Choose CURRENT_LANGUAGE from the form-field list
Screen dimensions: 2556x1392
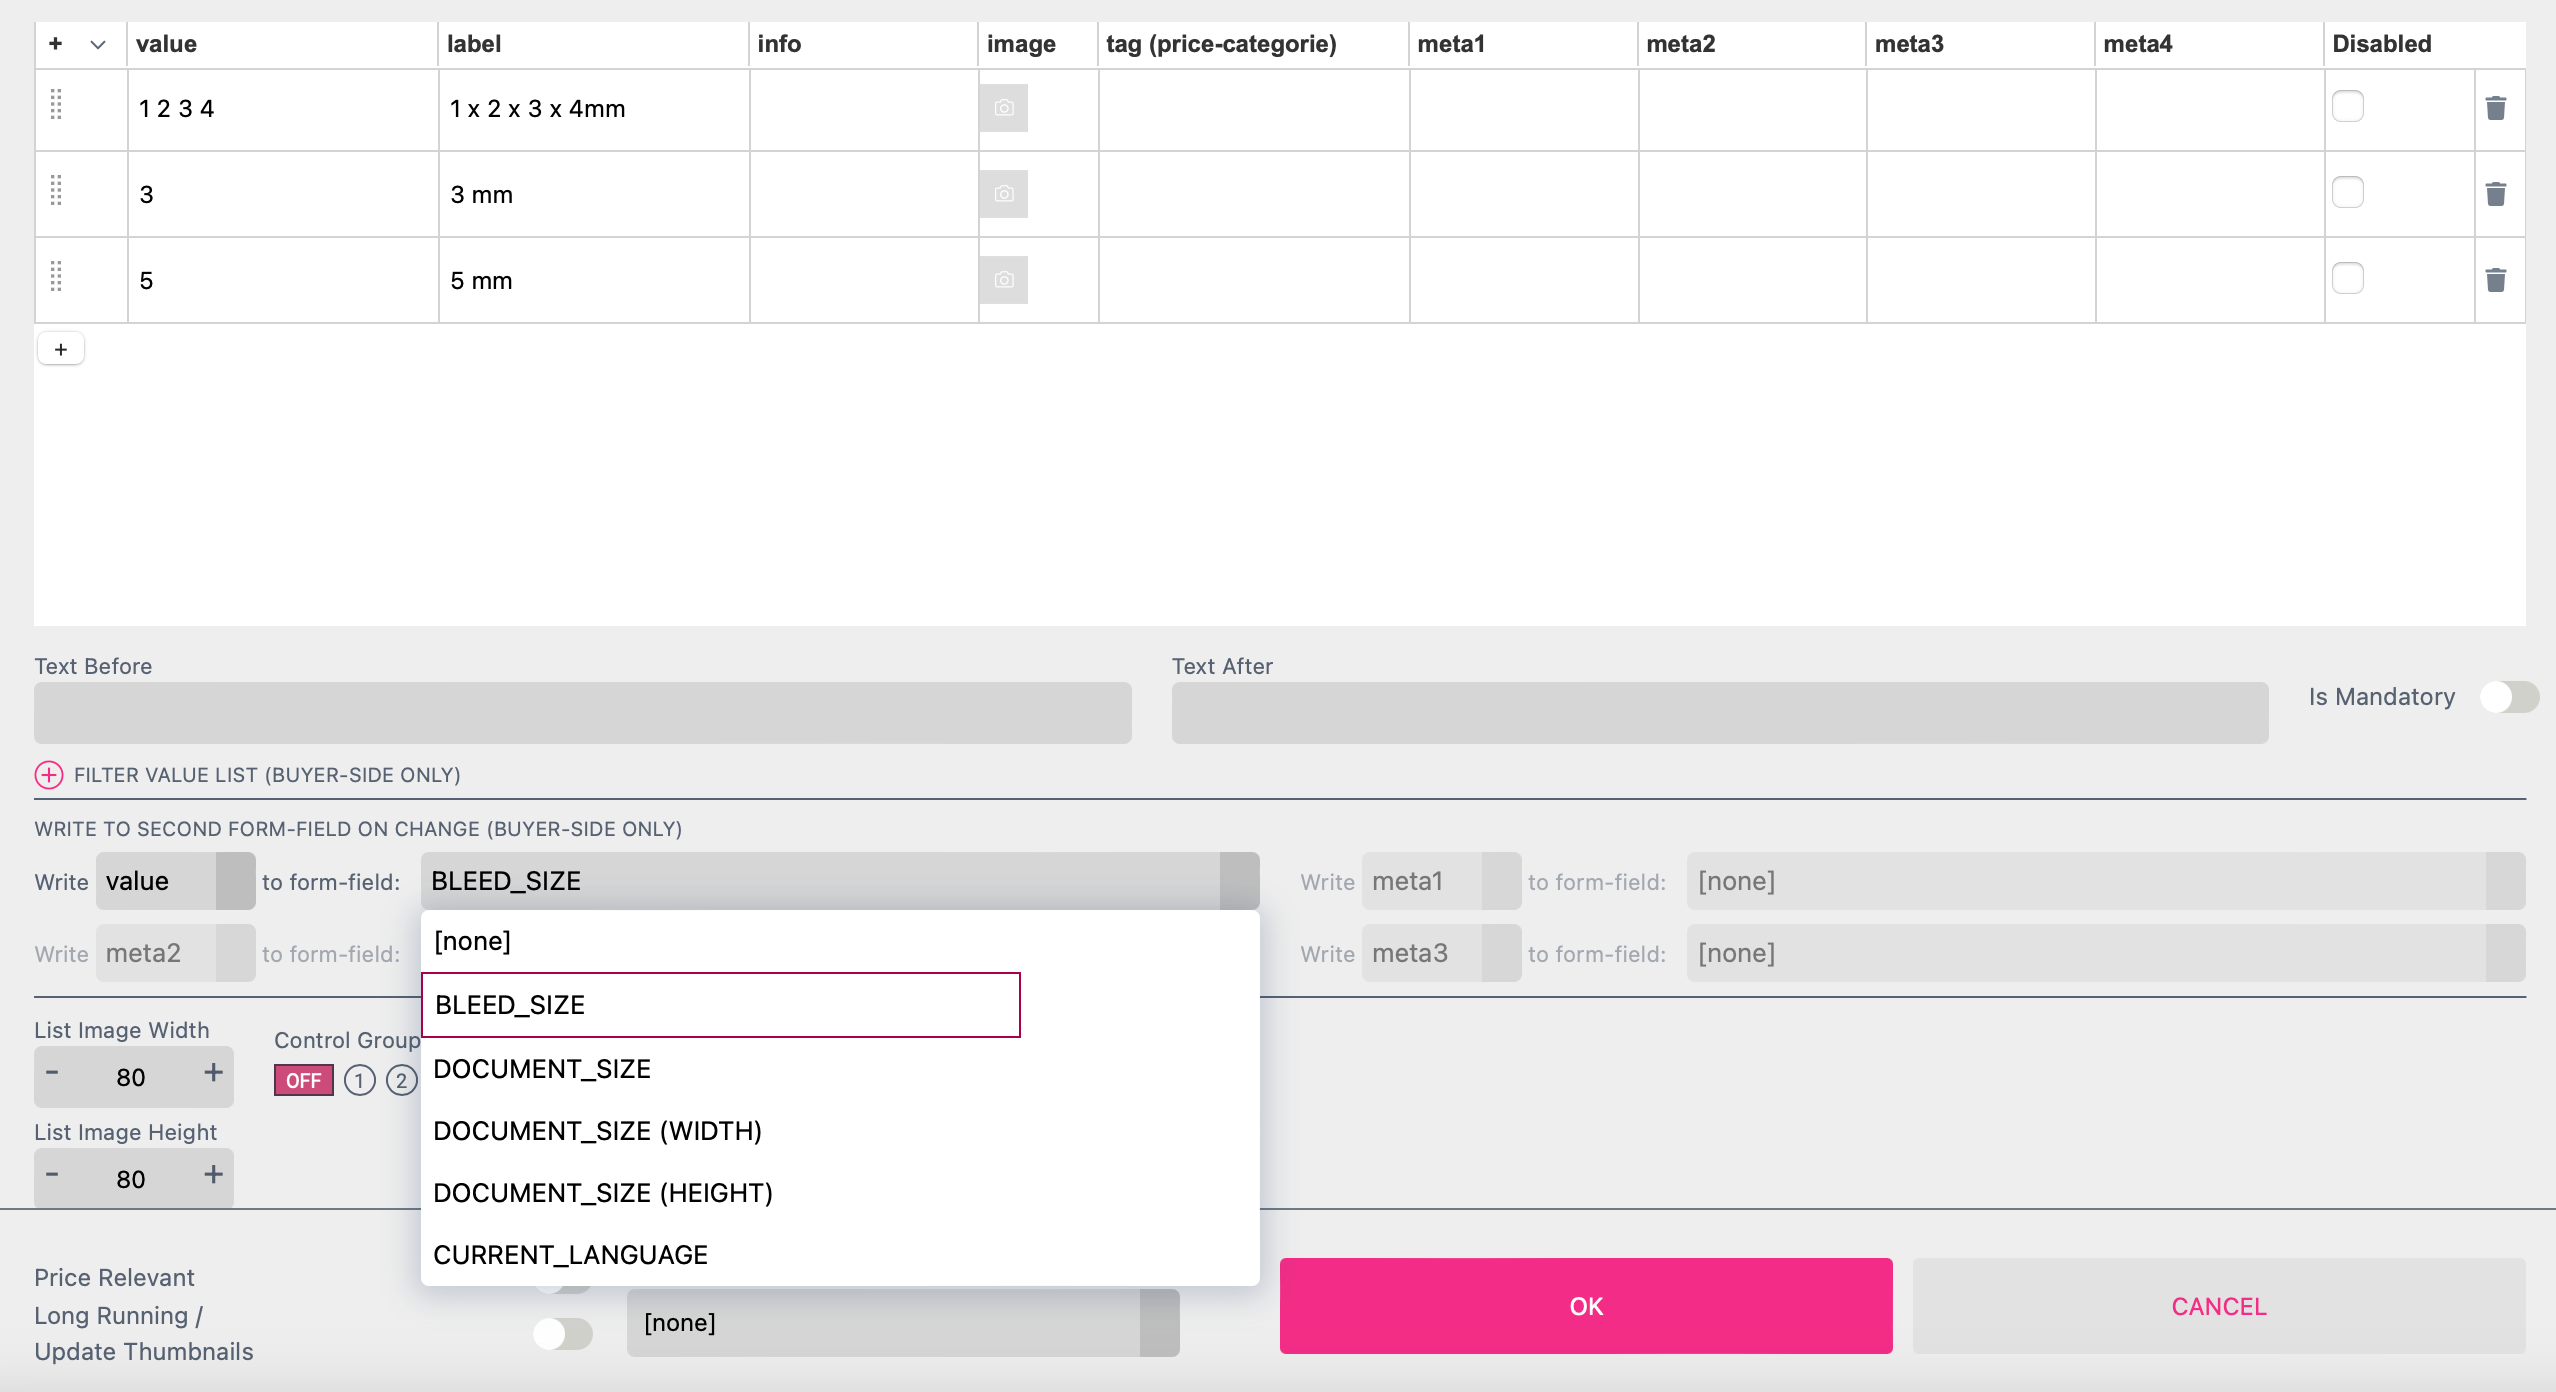(570, 1254)
